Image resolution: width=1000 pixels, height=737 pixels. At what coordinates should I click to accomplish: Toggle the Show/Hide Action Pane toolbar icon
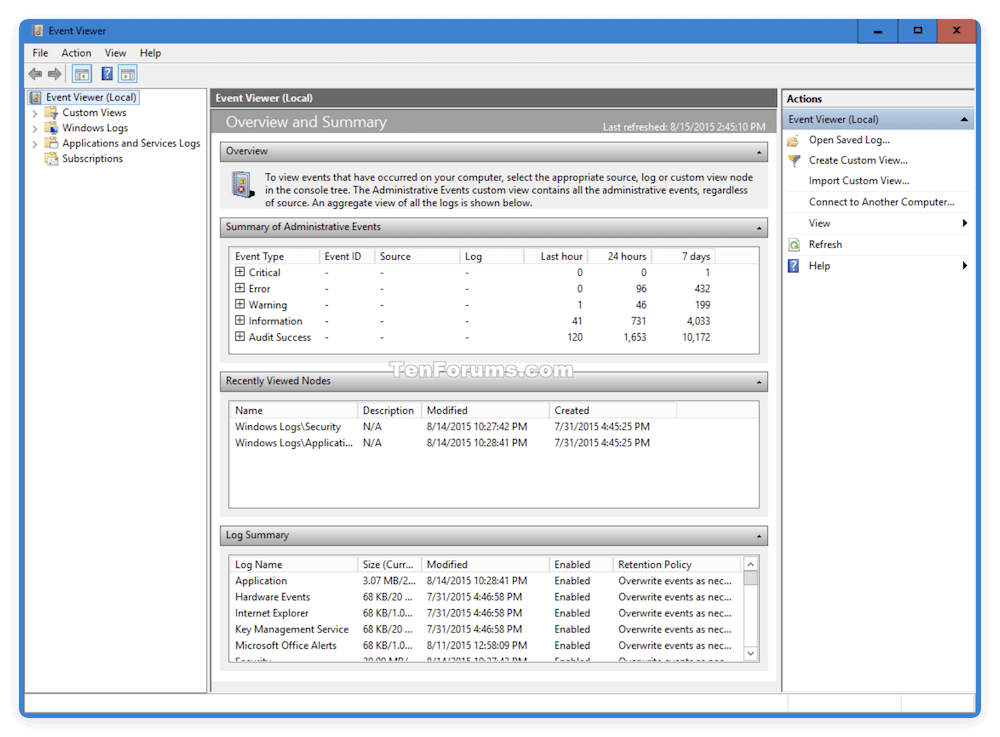click(x=128, y=73)
